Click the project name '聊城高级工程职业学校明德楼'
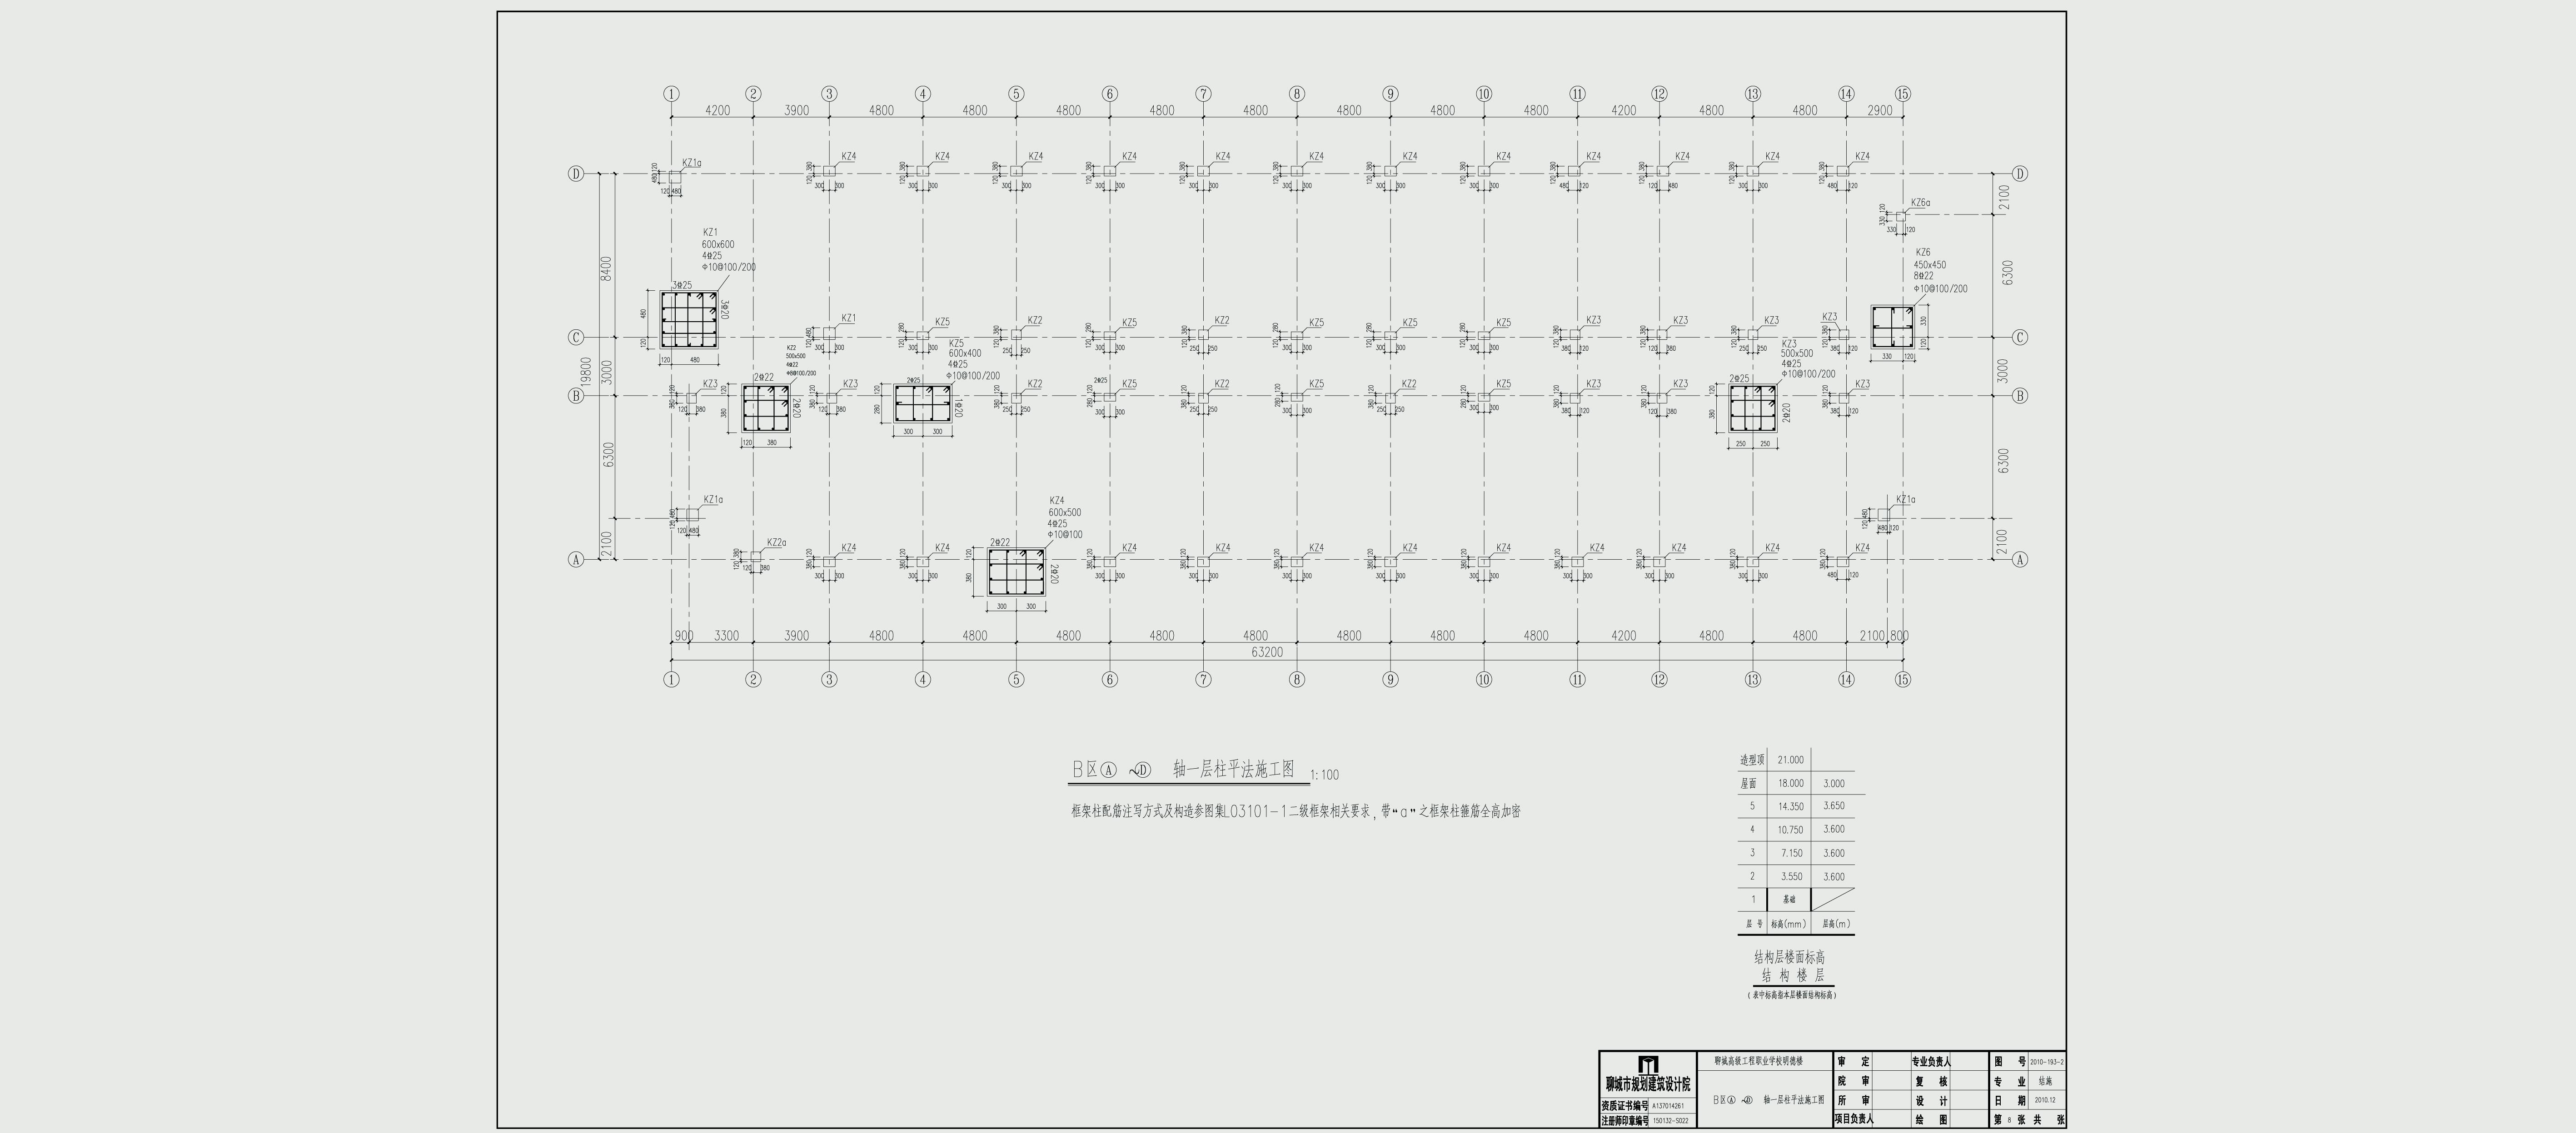The height and width of the screenshot is (1133, 2576). pos(1758,1061)
